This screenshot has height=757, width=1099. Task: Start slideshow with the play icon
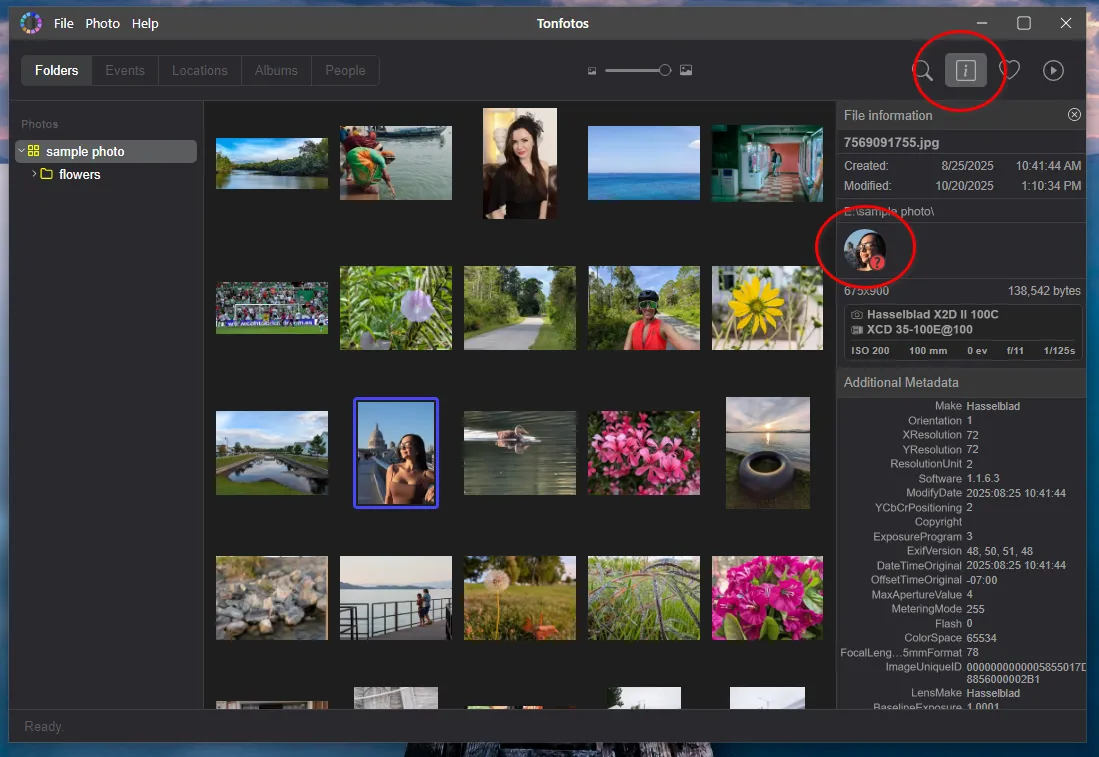tap(1053, 70)
